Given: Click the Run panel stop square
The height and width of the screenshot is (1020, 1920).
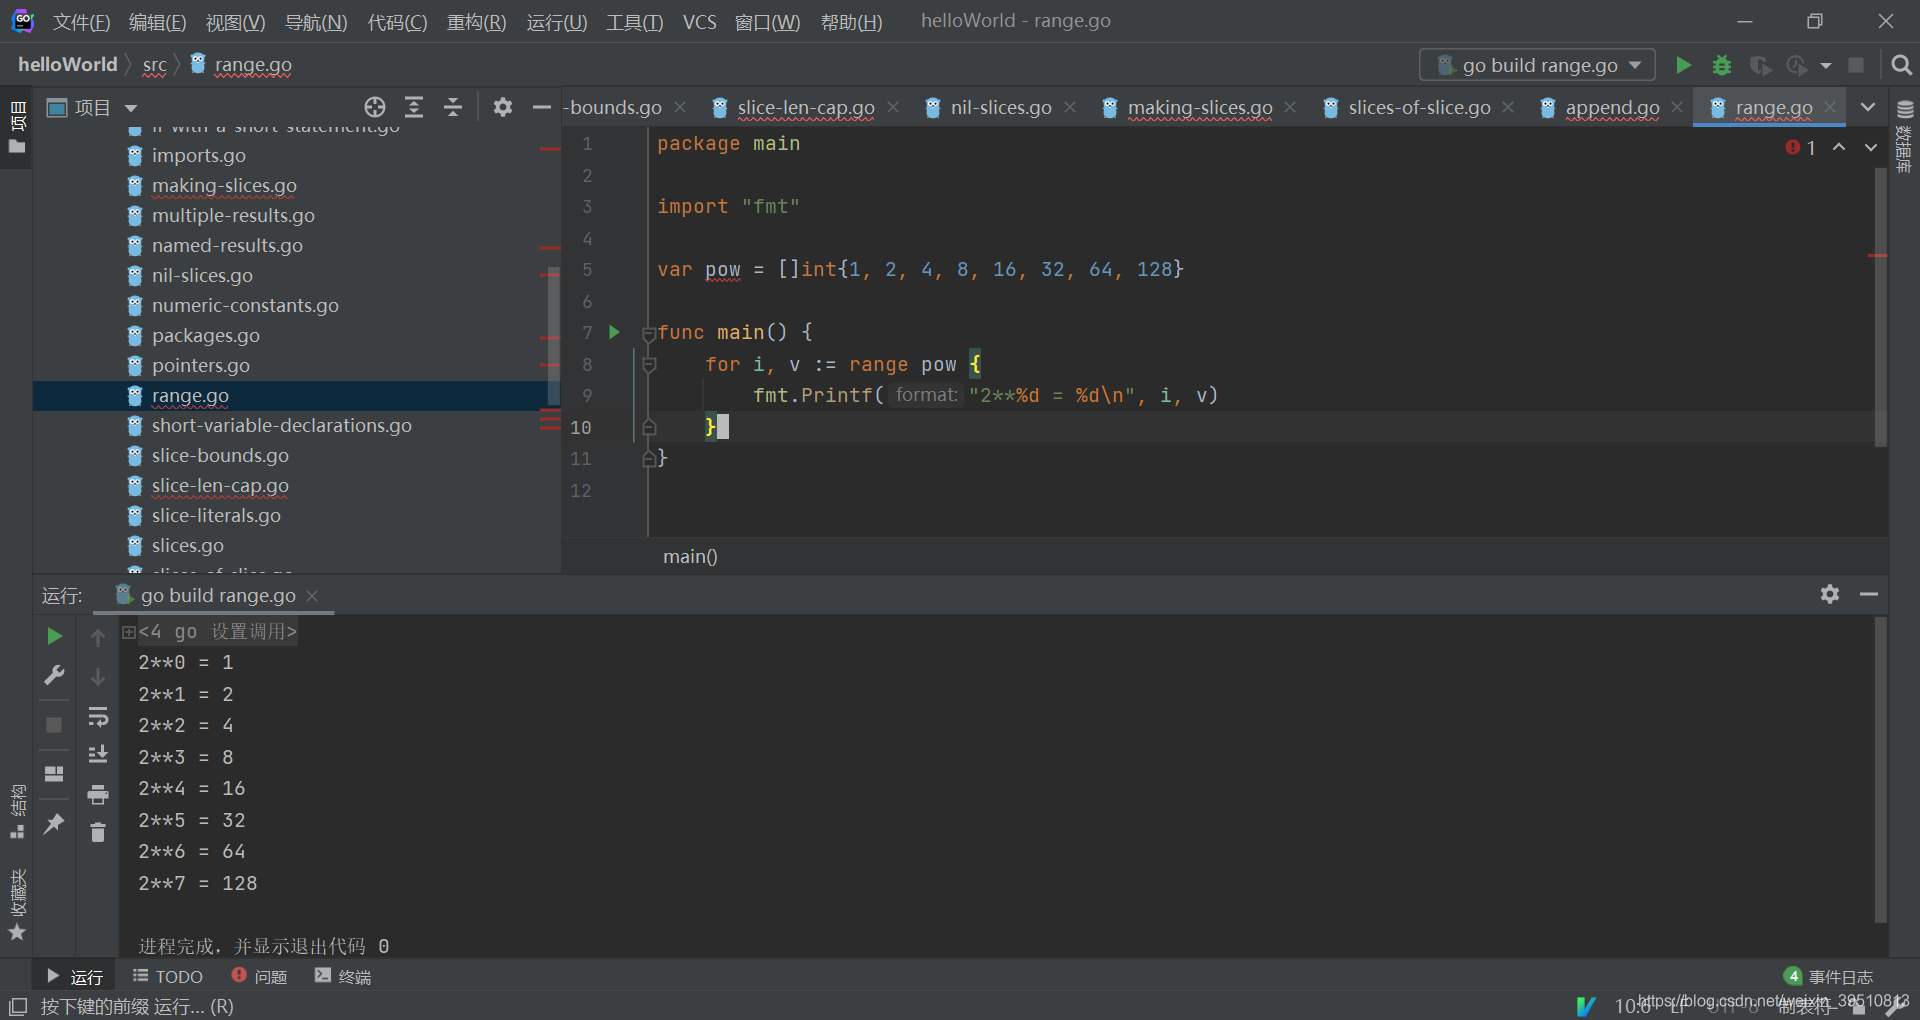Looking at the screenshot, I should point(54,725).
